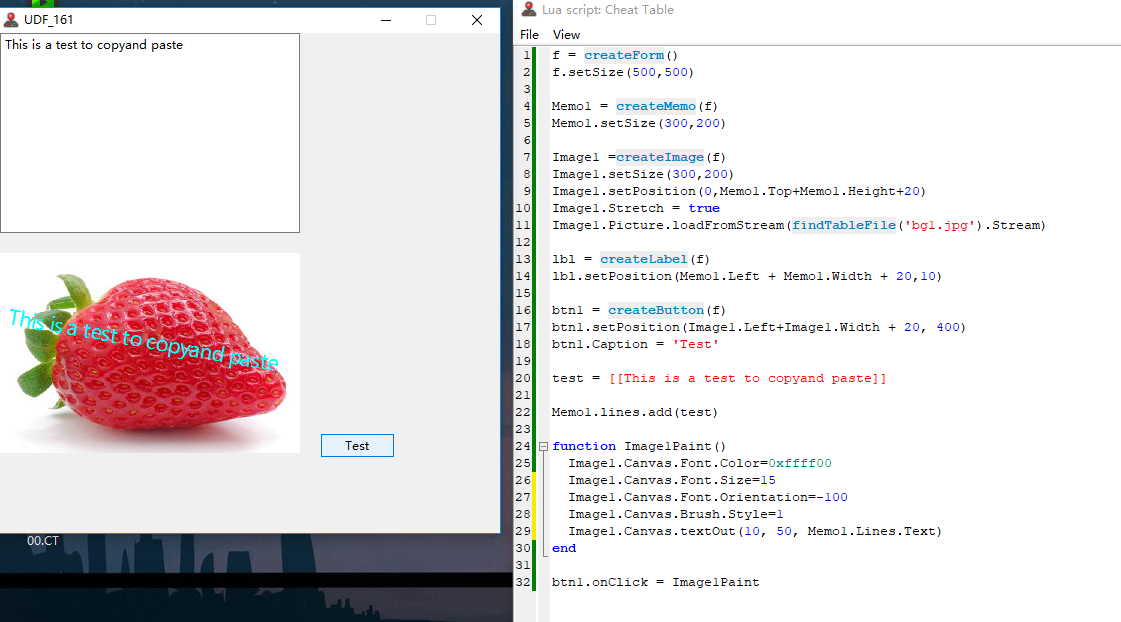Minimize the UDF_161 window
Image resolution: width=1121 pixels, height=622 pixels.
click(x=385, y=20)
